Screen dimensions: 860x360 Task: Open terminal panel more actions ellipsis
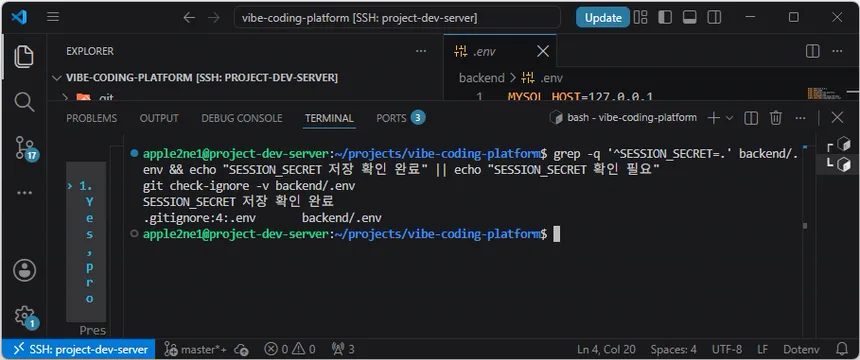[x=800, y=117]
